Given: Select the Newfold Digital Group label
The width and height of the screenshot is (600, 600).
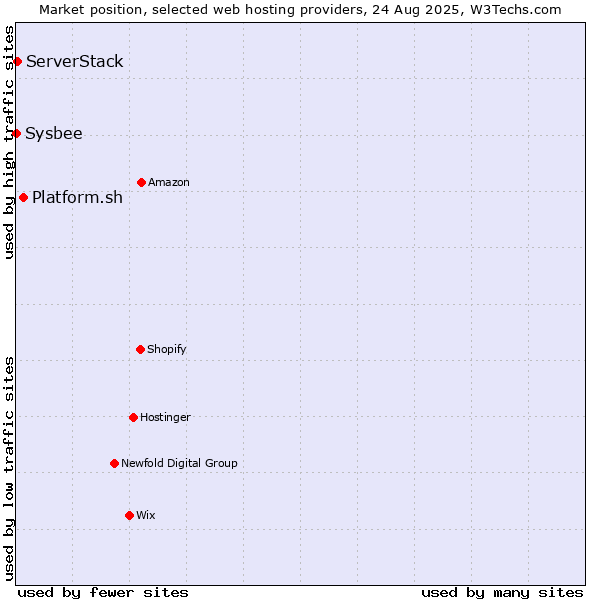Looking at the screenshot, I should 179,463.
